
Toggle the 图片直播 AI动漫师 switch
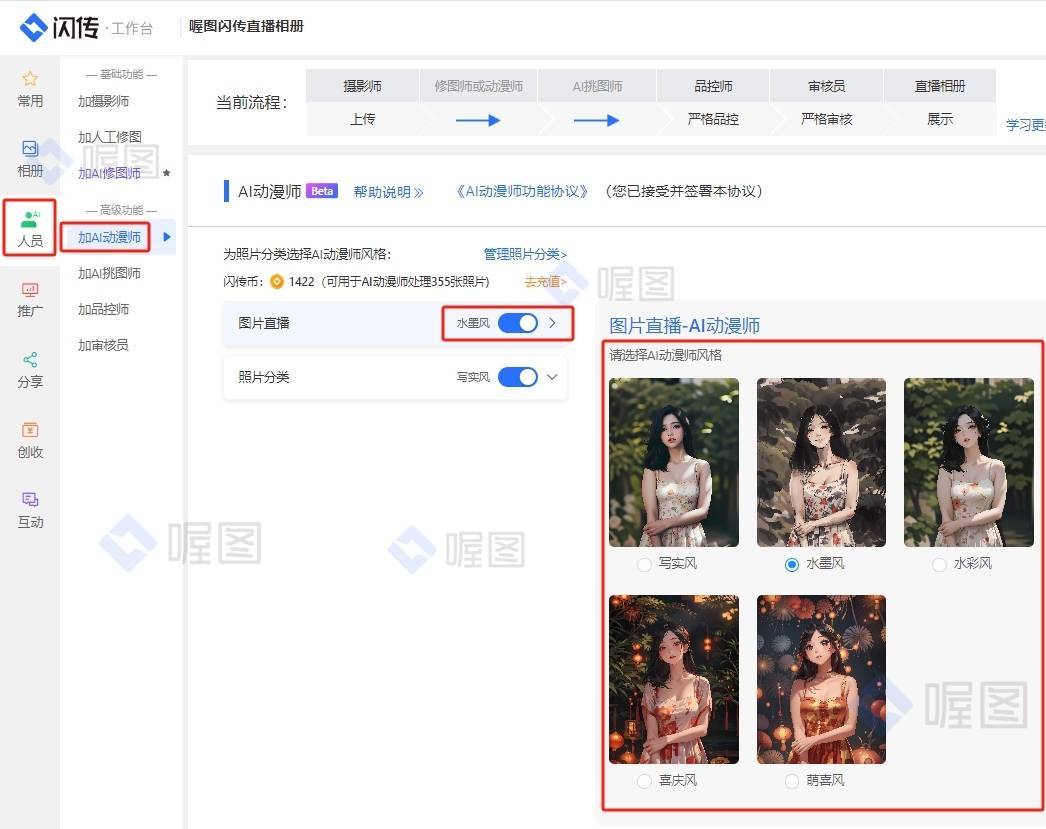coord(518,323)
